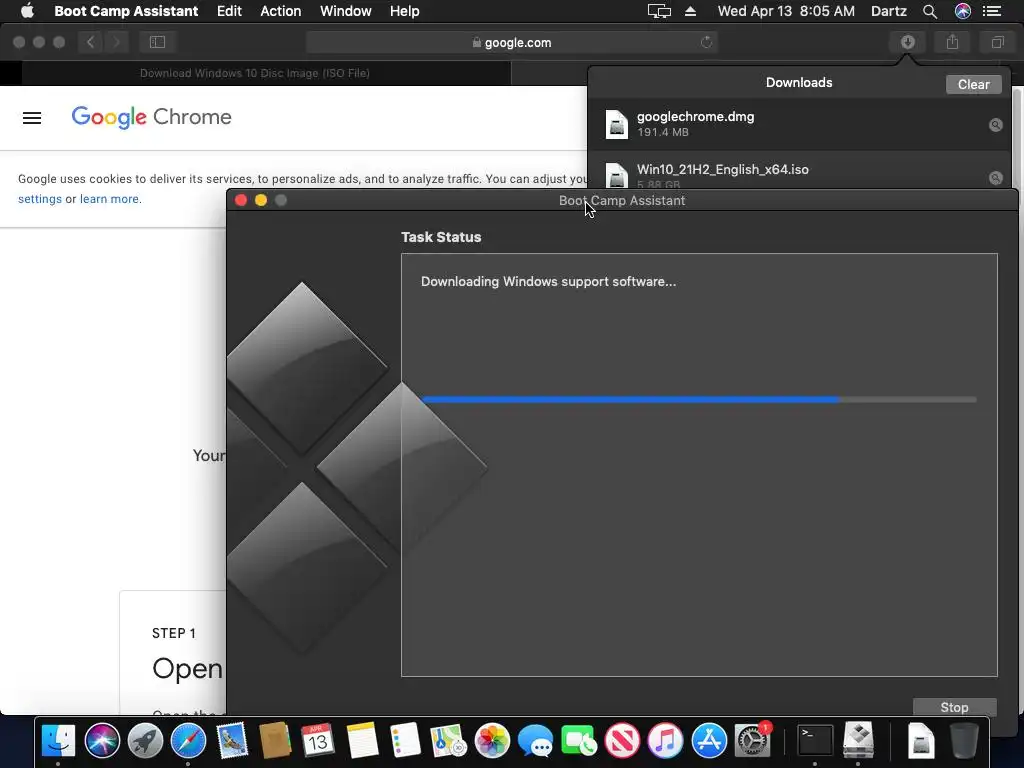Open App Store from the Dock
The height and width of the screenshot is (768, 1024).
709,741
